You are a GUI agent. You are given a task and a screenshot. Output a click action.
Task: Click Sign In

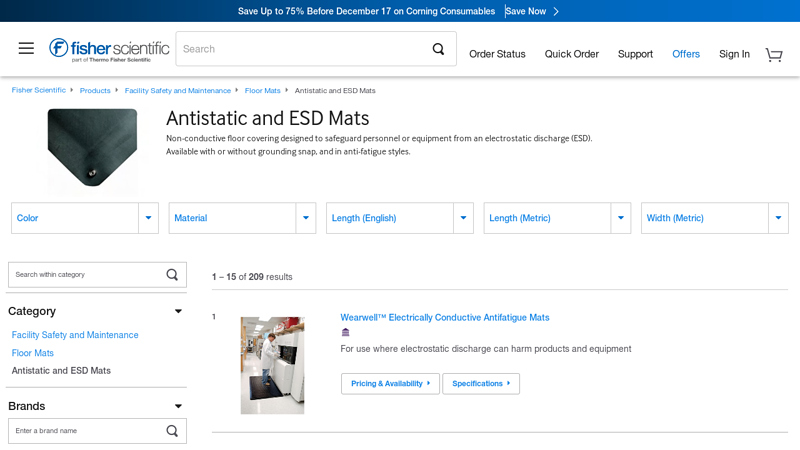(734, 54)
